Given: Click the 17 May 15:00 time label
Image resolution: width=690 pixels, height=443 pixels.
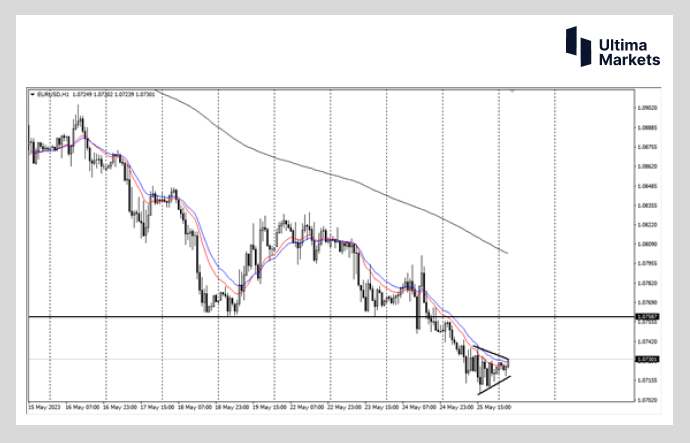Looking at the screenshot, I should (x=158, y=407).
